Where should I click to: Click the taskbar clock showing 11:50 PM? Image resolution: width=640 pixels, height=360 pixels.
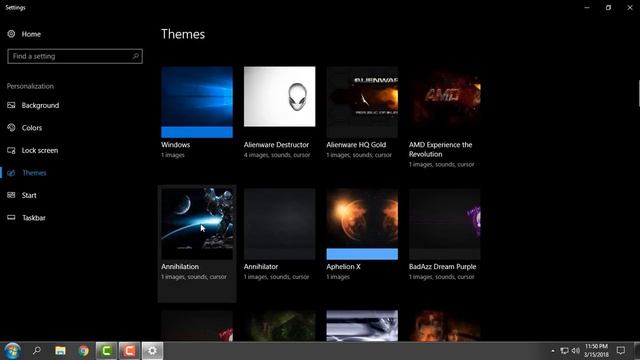[x=596, y=351]
